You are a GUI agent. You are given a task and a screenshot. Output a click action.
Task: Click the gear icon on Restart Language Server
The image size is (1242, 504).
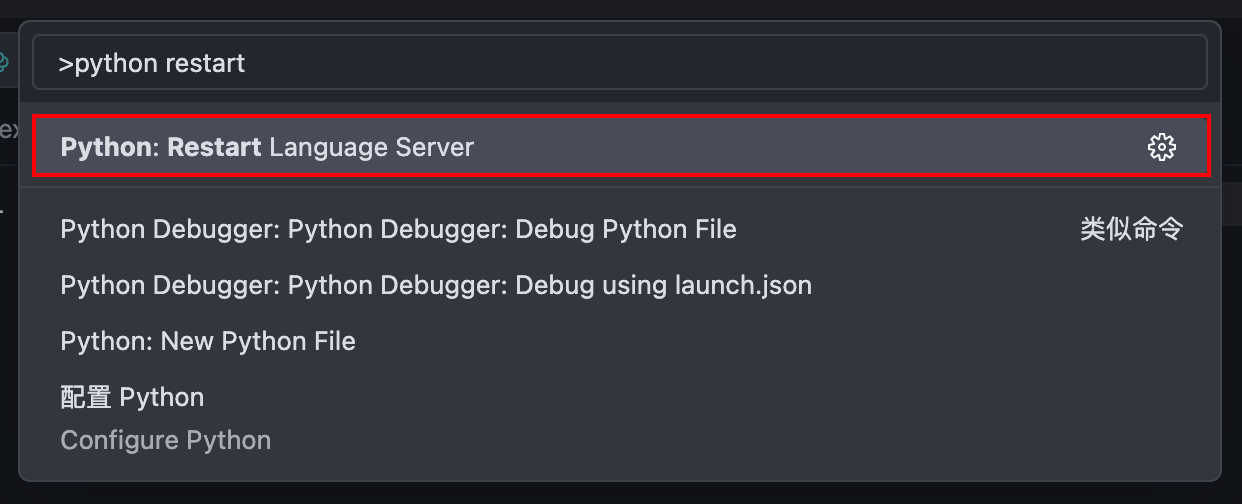(1161, 148)
